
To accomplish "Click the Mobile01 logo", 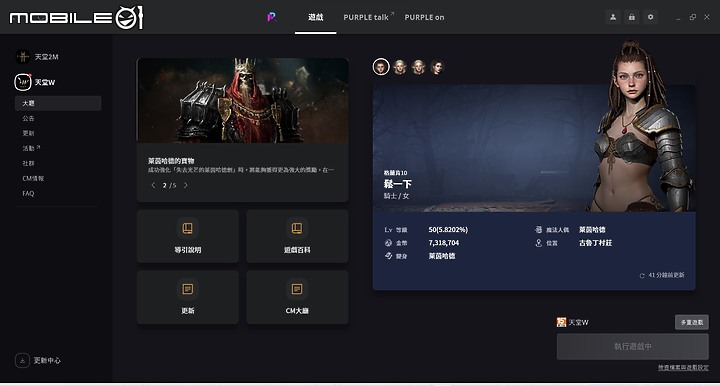I will 76,17.
